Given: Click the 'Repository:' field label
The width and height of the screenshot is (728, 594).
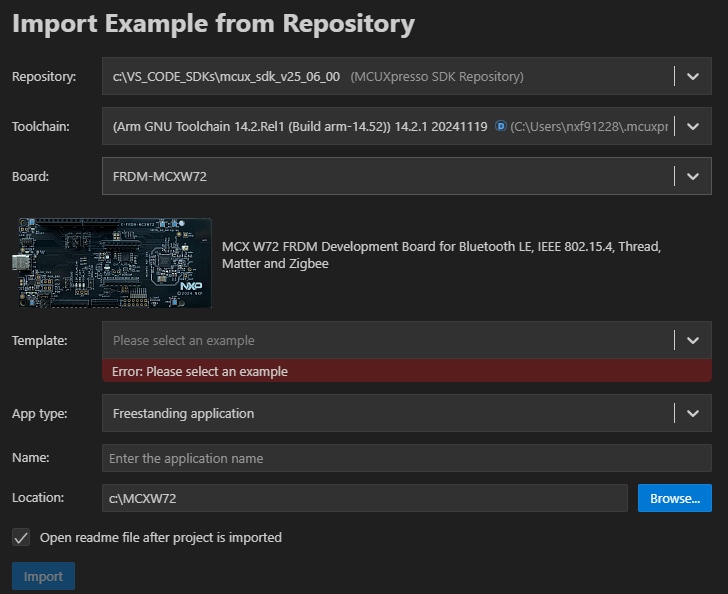Looking at the screenshot, I should (44, 77).
